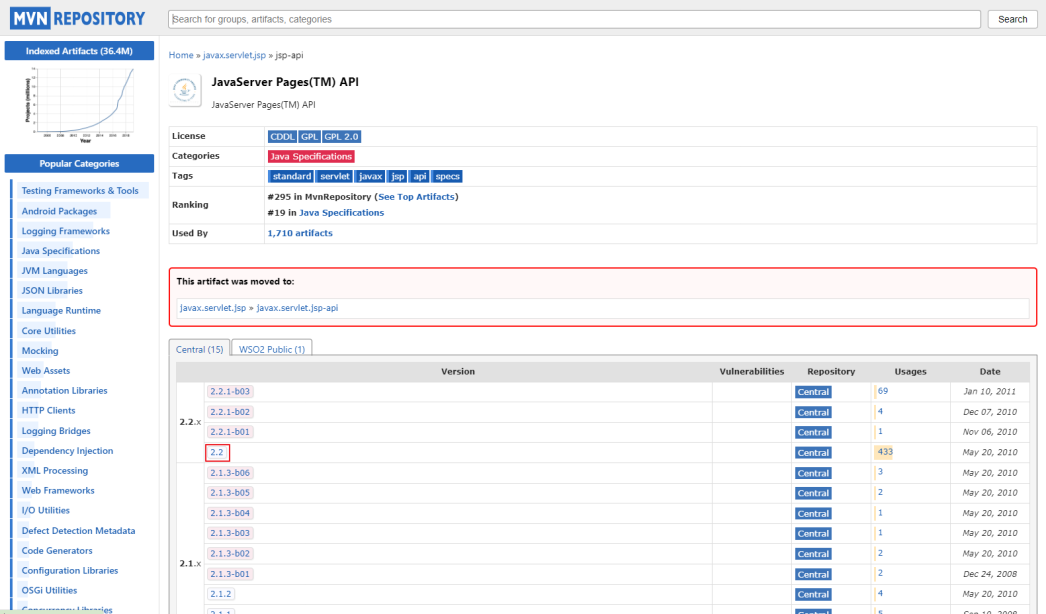This screenshot has height=614, width=1046.
Task: Open Testing Frameworks & Tools category
Action: click(80, 191)
